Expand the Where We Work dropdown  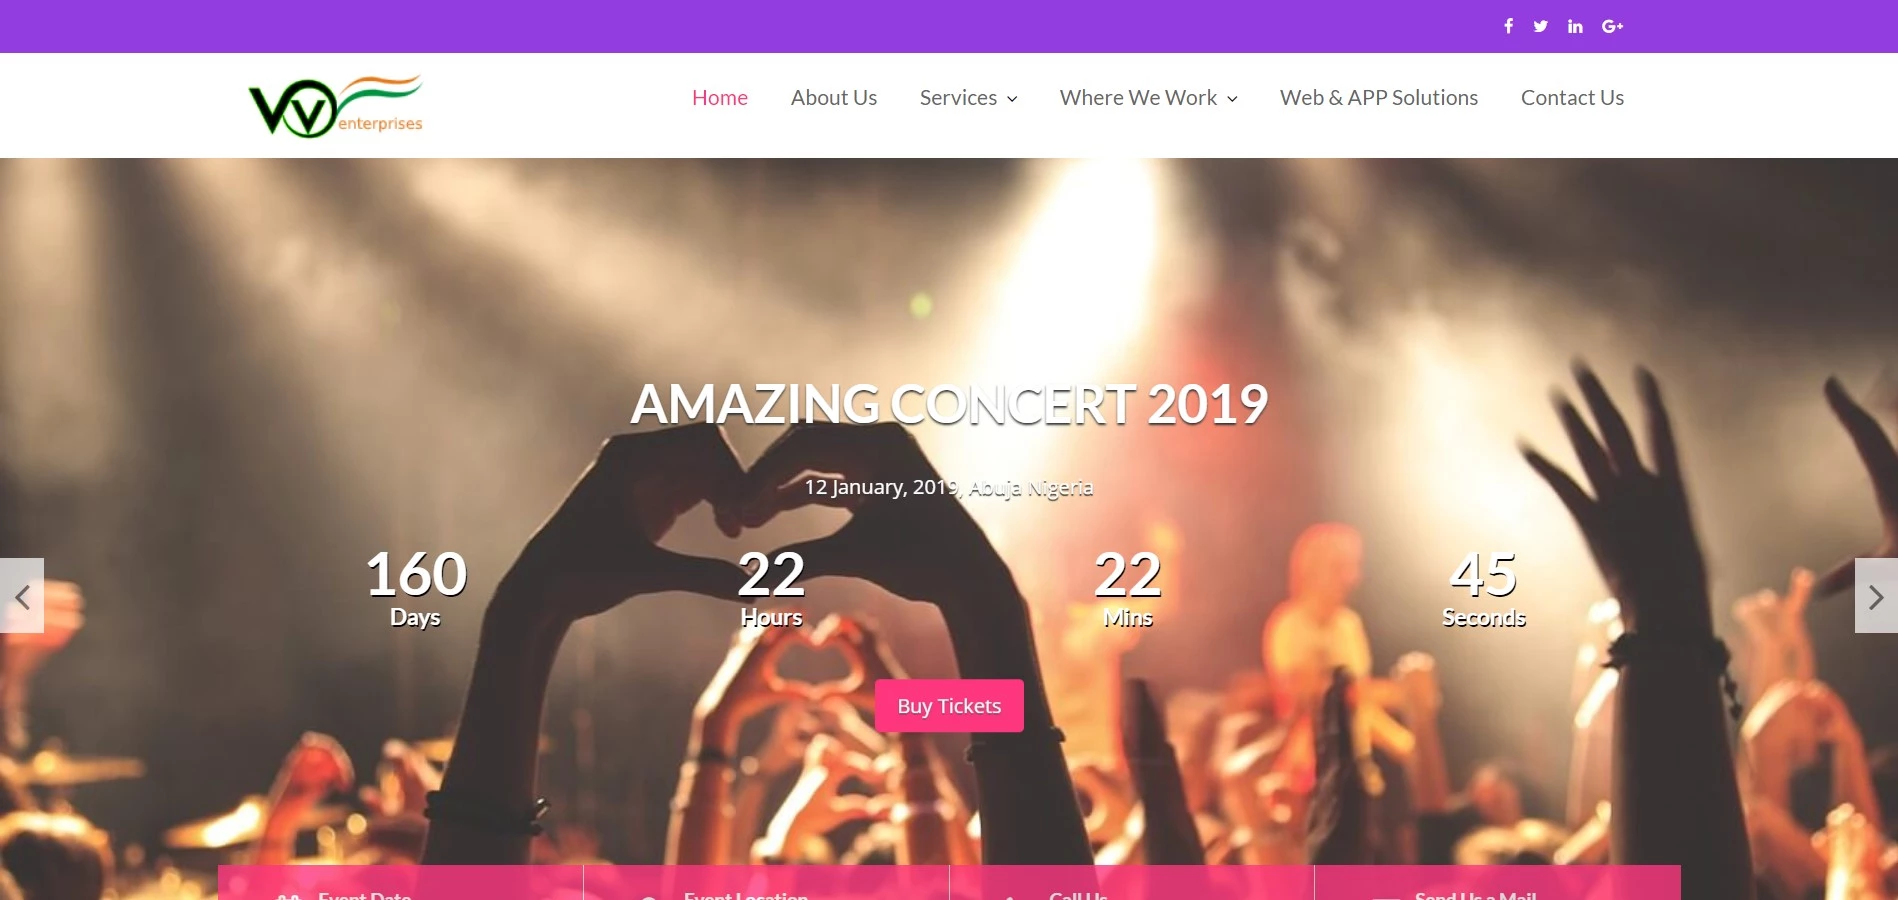[x=1148, y=98]
